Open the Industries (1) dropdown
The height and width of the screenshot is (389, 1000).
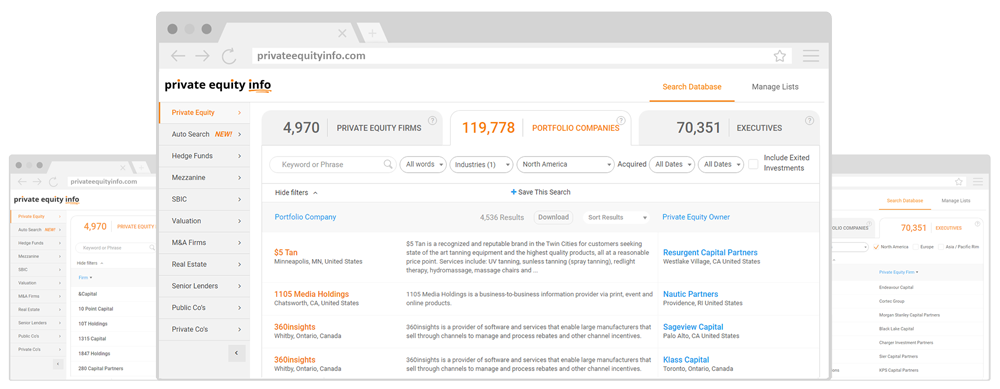[x=481, y=165]
